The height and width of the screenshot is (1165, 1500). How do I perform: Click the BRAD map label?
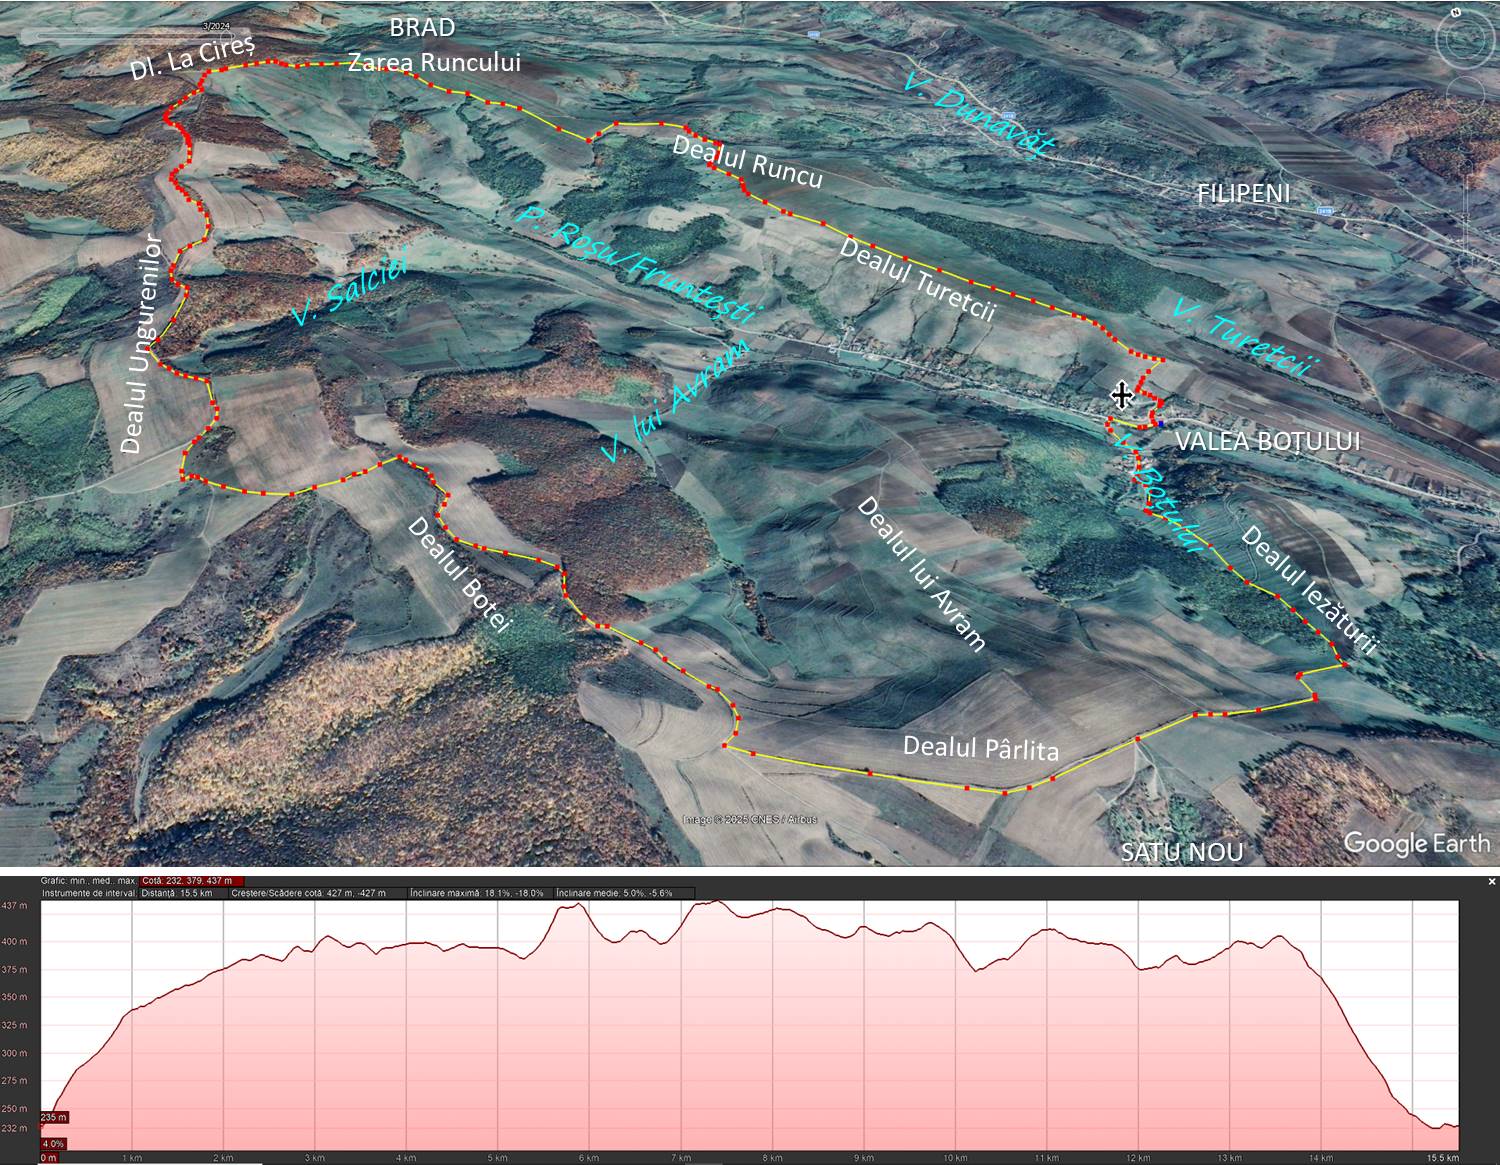click(421, 28)
